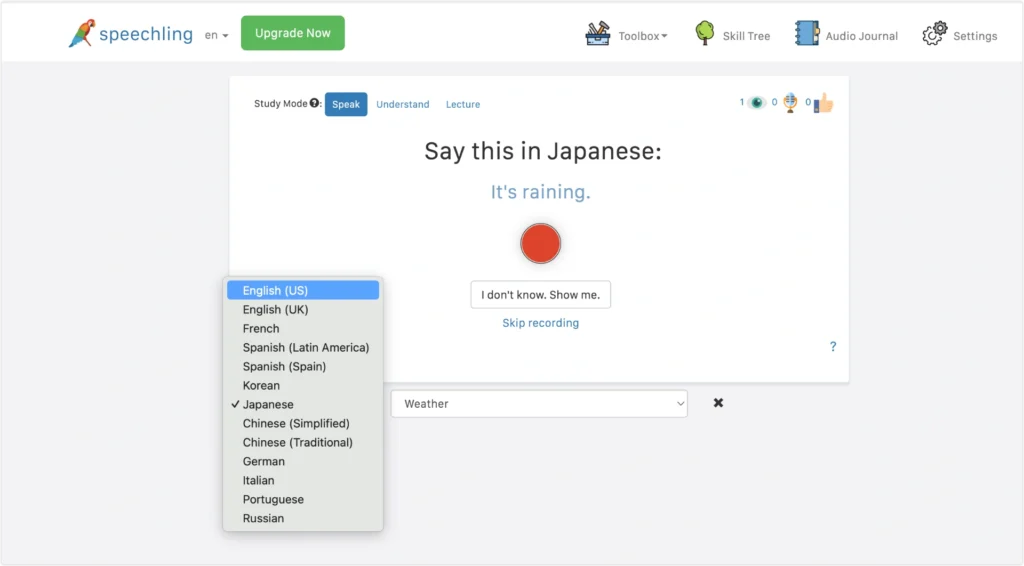The height and width of the screenshot is (566, 1024).
Task: Click I don't know. Show me.
Action: (x=541, y=294)
